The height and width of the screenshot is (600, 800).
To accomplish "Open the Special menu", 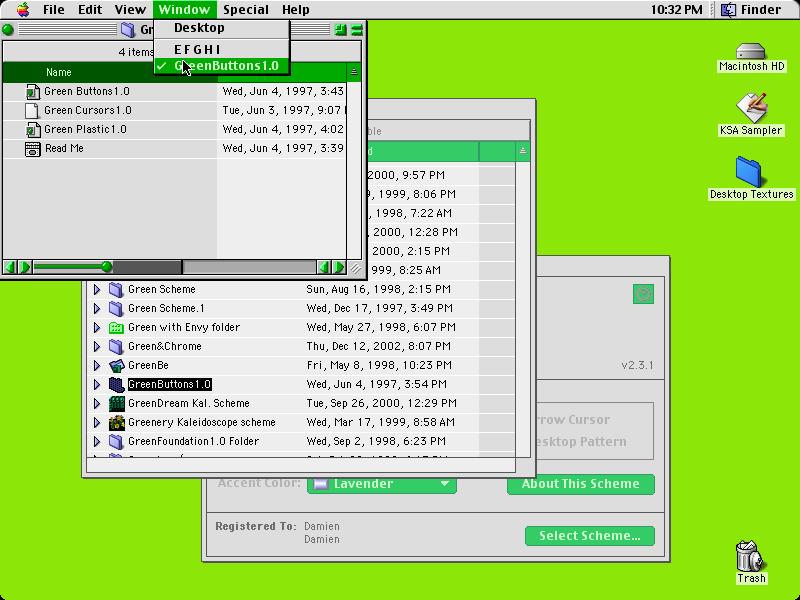I will tap(246, 9).
